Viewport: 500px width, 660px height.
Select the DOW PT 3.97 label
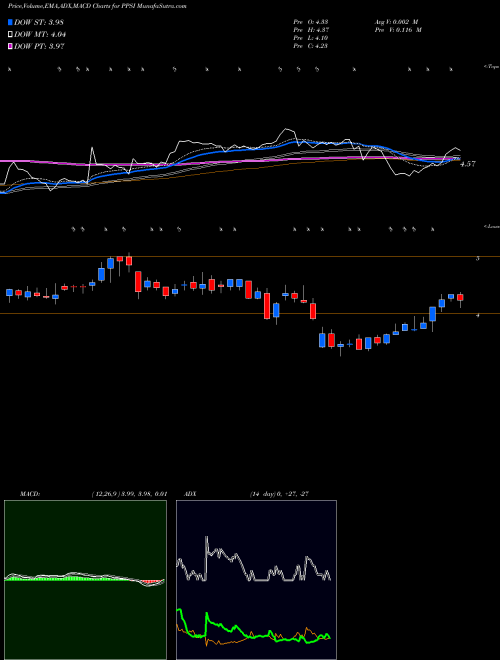(x=39, y=46)
